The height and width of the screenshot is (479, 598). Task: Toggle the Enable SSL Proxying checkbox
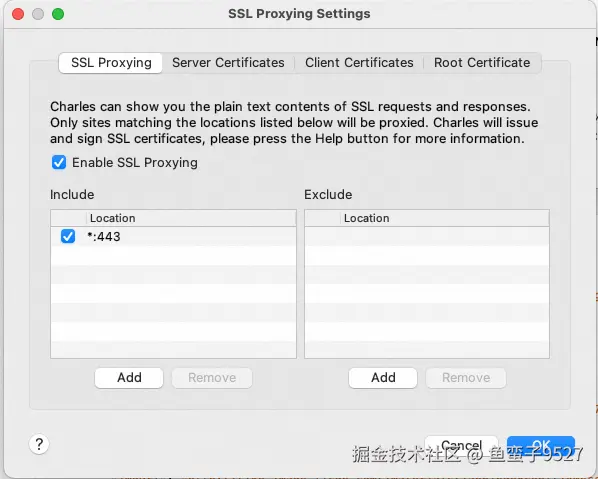pos(59,162)
